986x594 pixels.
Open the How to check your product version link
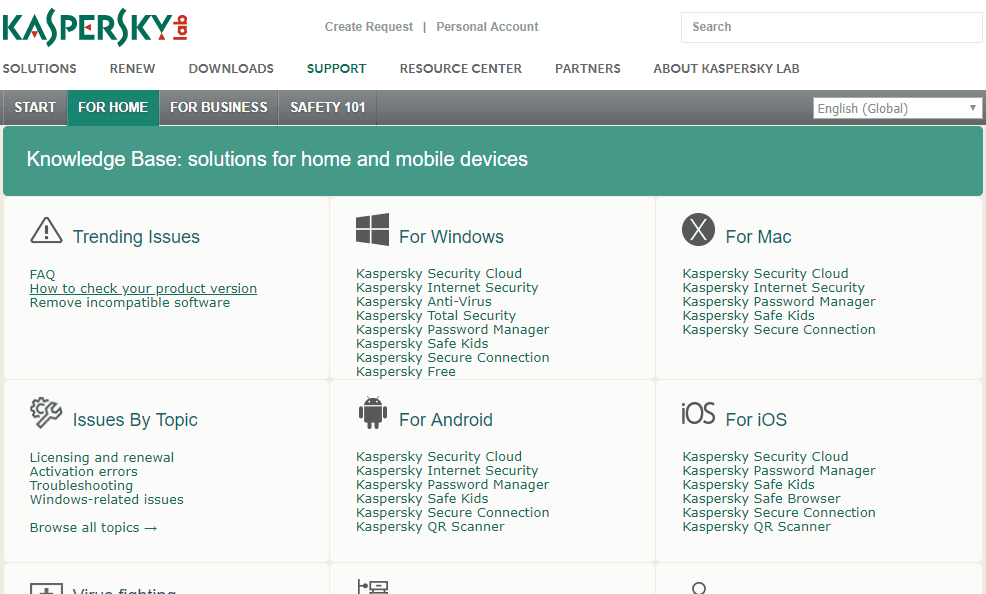coord(142,288)
